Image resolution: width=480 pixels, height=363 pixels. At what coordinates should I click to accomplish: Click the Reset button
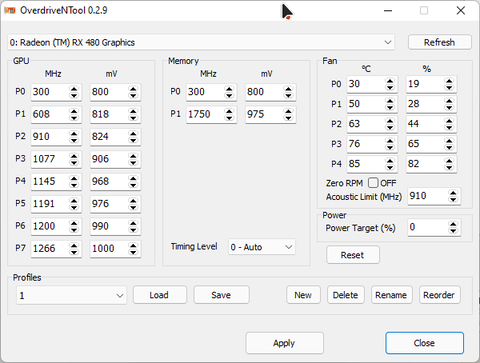pyautogui.click(x=353, y=255)
